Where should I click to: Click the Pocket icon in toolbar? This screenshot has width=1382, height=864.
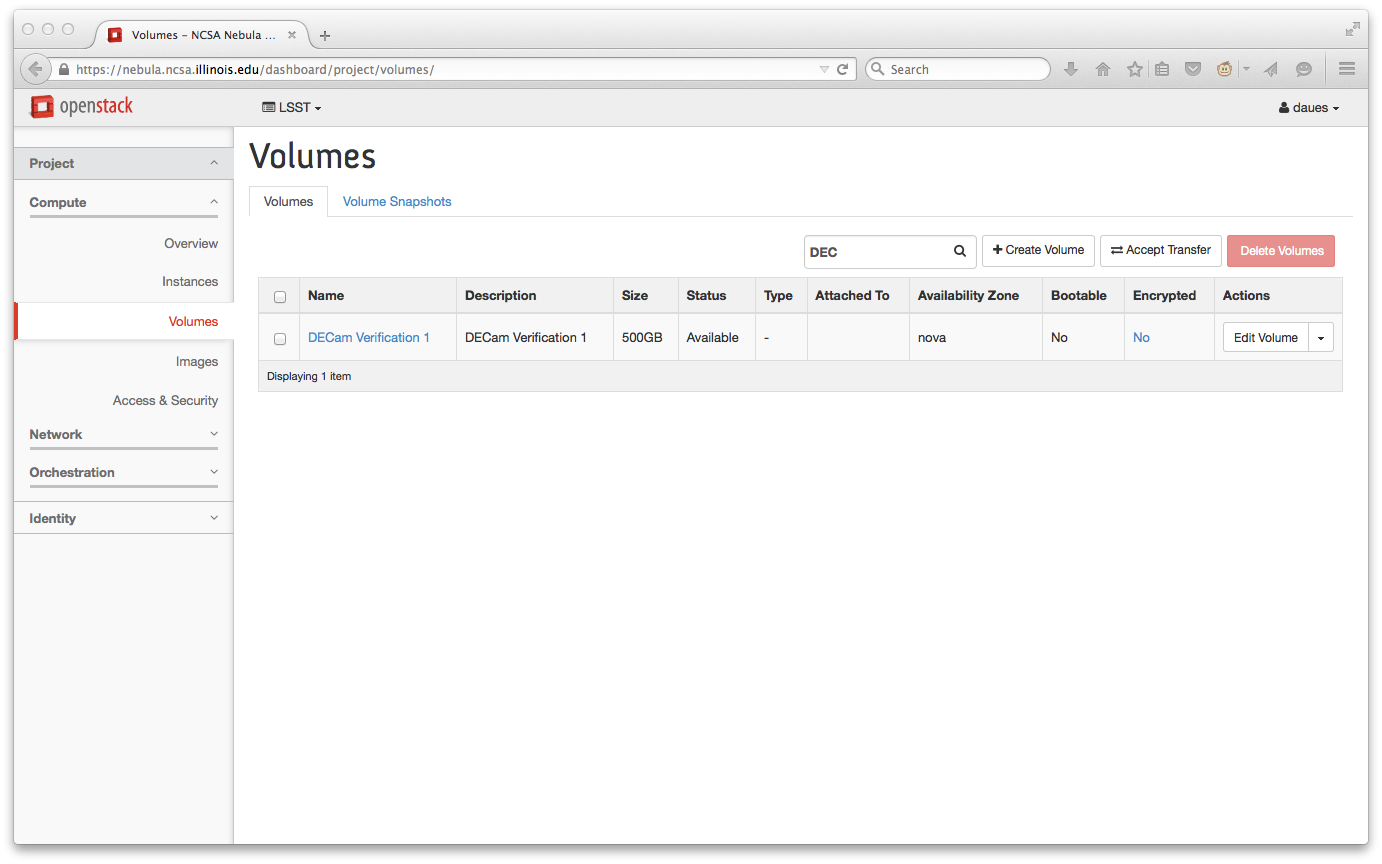[1193, 69]
